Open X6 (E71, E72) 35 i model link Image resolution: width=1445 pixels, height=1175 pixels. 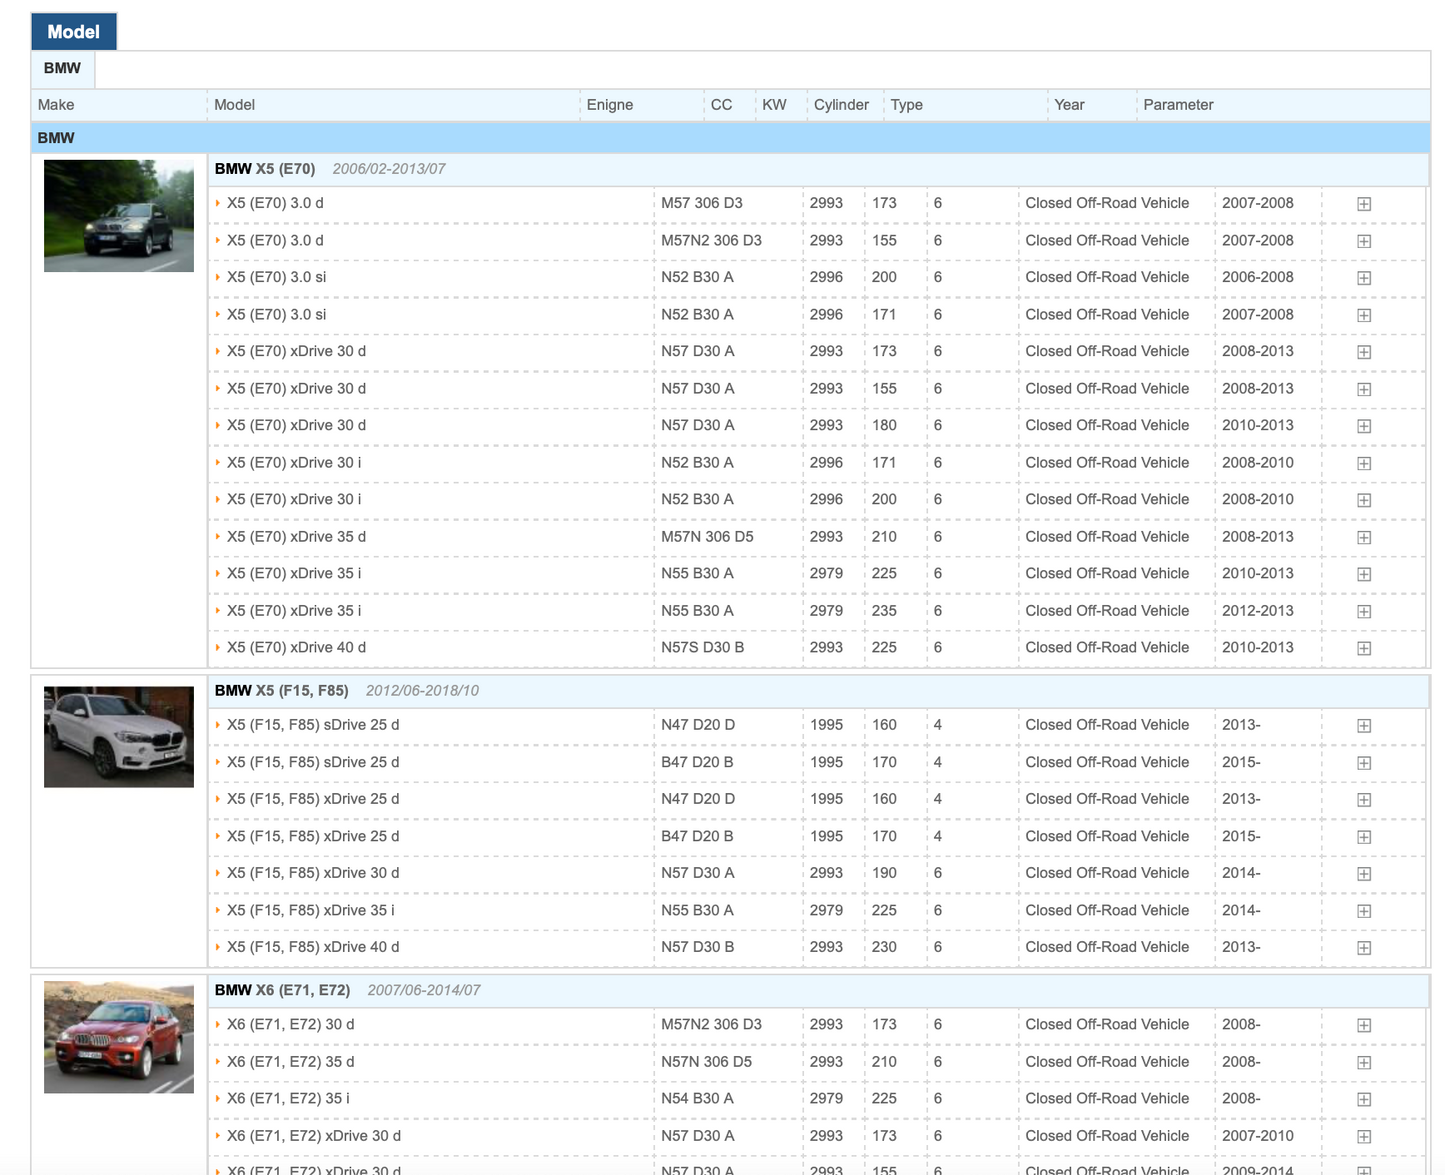tap(288, 1098)
